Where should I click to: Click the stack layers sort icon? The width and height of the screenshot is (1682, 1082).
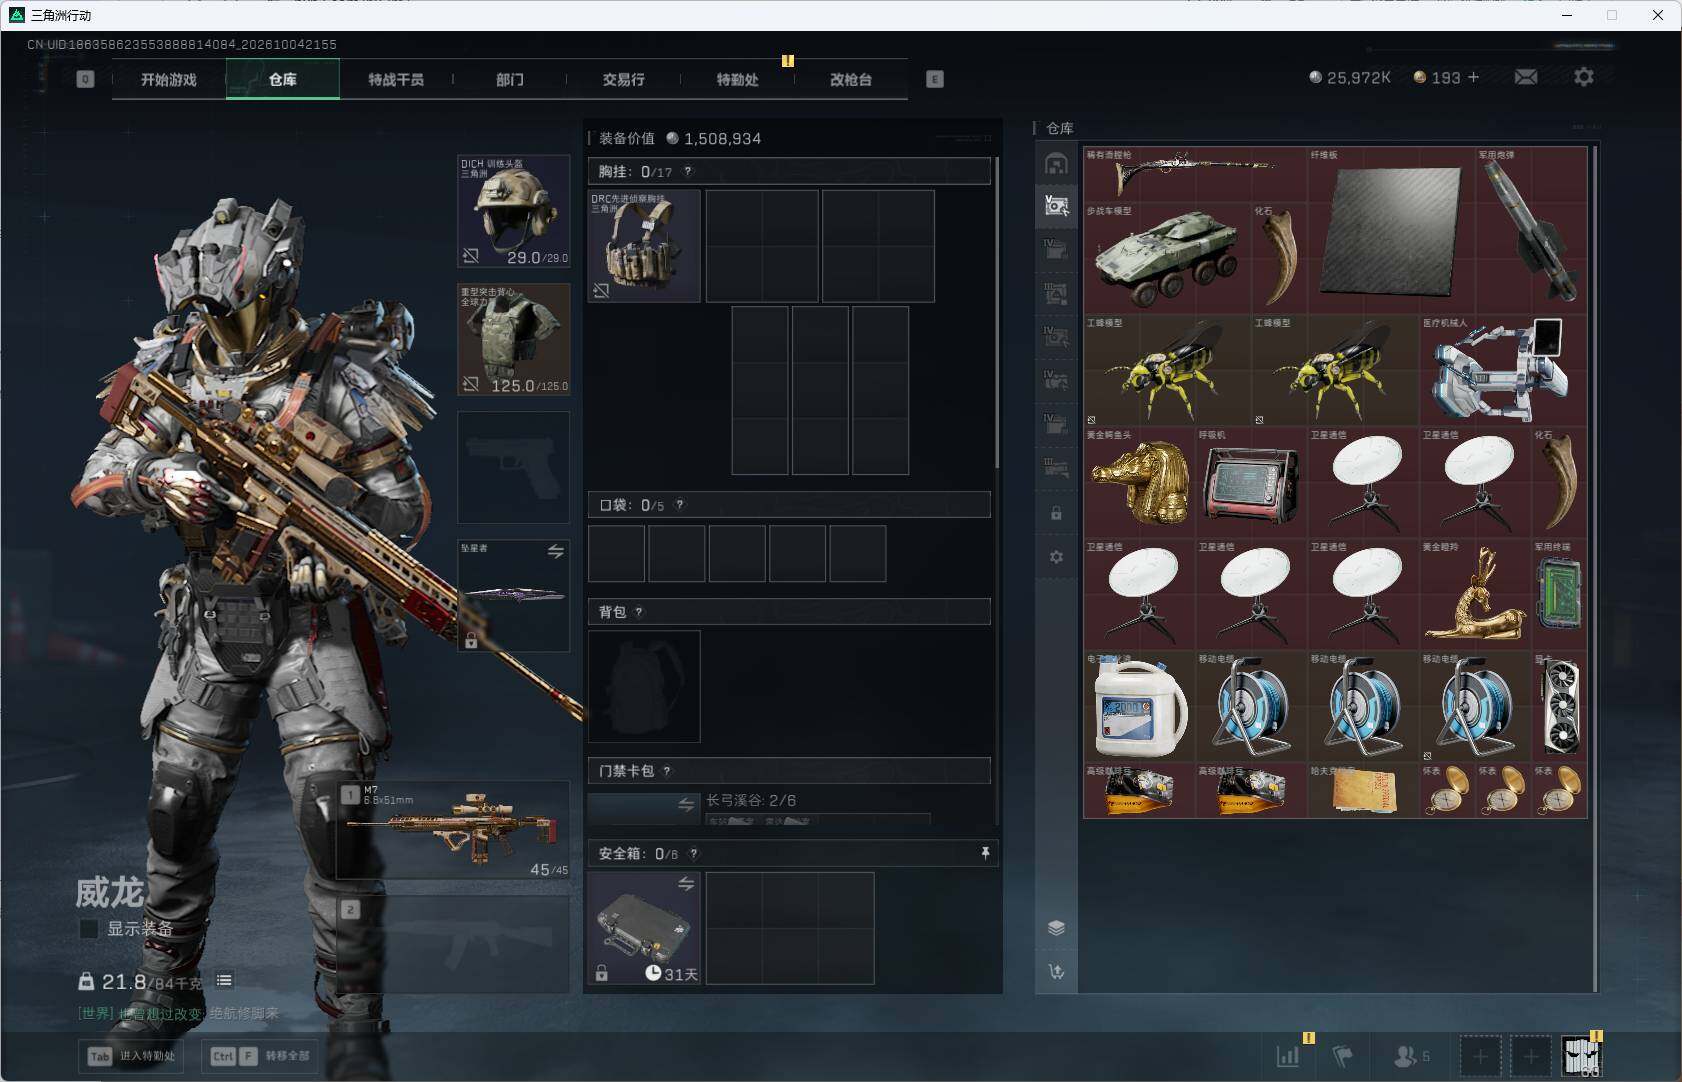1056,927
